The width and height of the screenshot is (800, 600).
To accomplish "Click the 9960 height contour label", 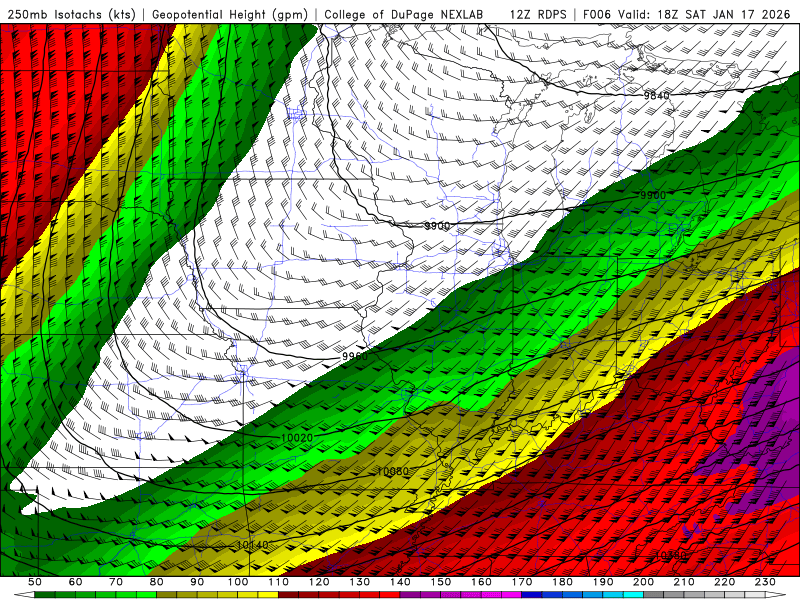I will pyautogui.click(x=355, y=356).
